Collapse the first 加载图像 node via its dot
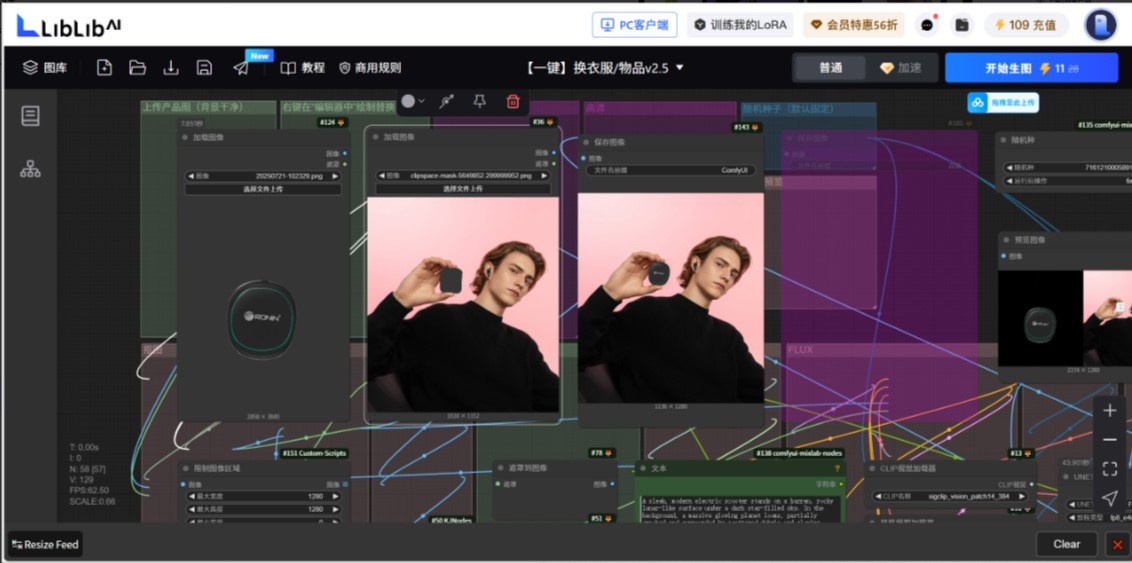 tap(185, 137)
